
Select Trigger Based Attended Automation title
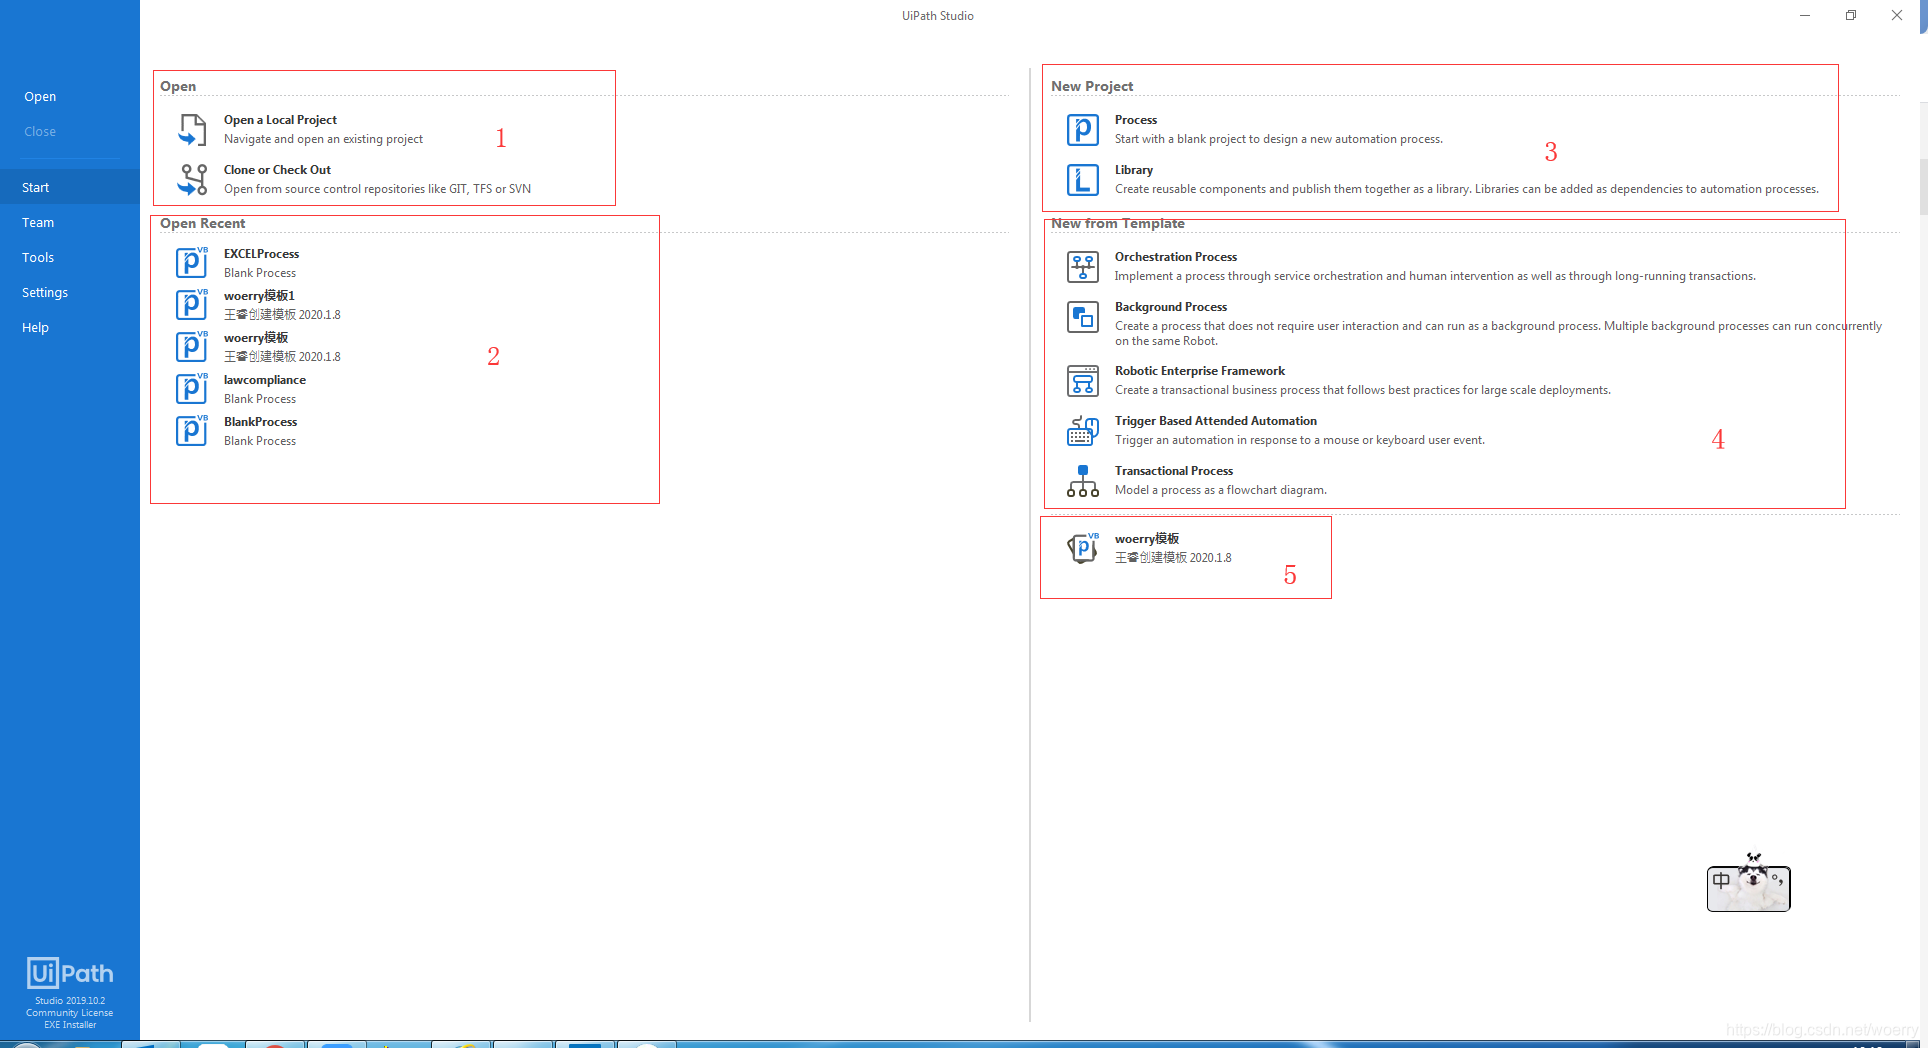click(1216, 421)
